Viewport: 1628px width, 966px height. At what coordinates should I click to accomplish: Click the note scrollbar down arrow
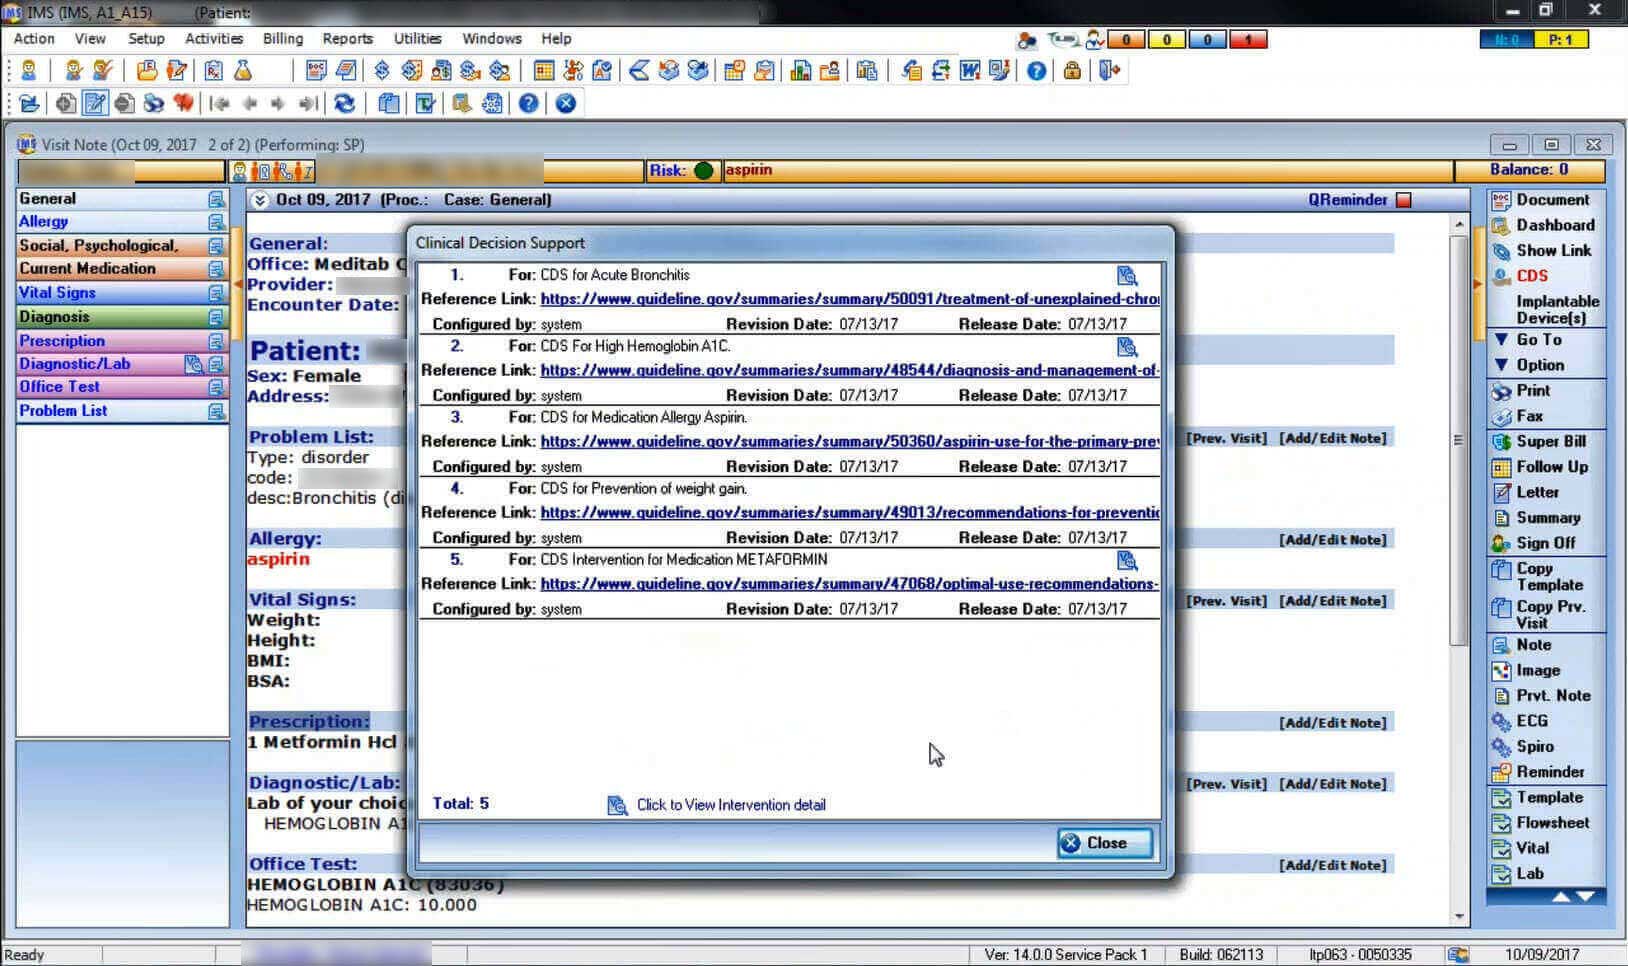(1459, 916)
